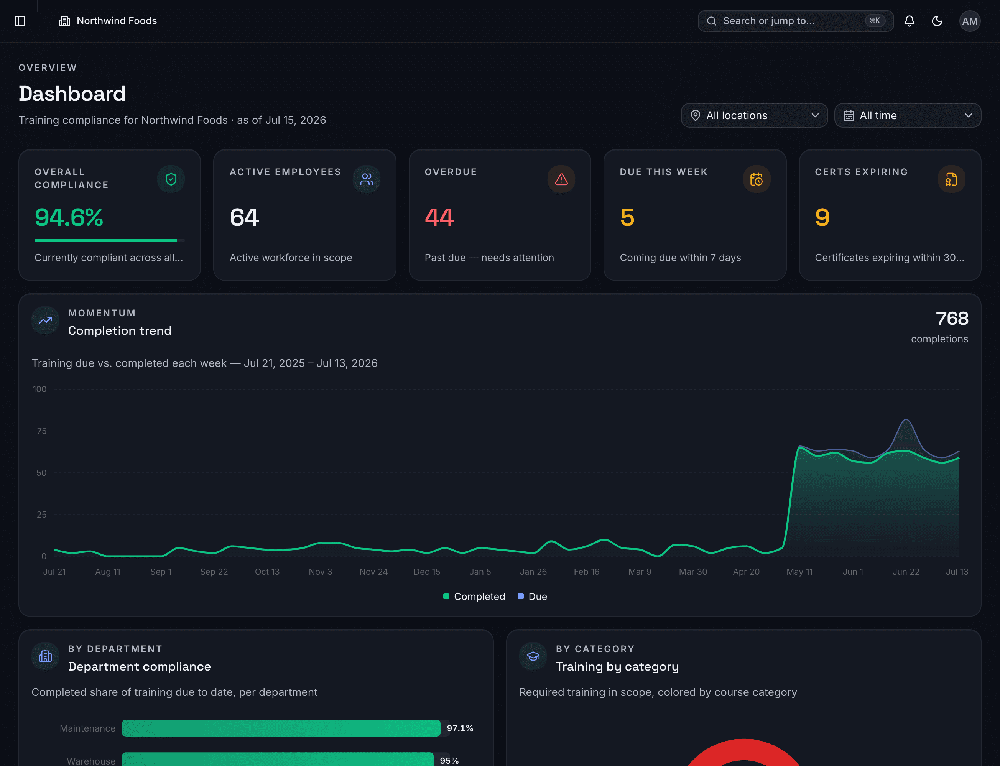Open the Due This Week 5 card
Image resolution: width=1000 pixels, height=766 pixels.
695,215
